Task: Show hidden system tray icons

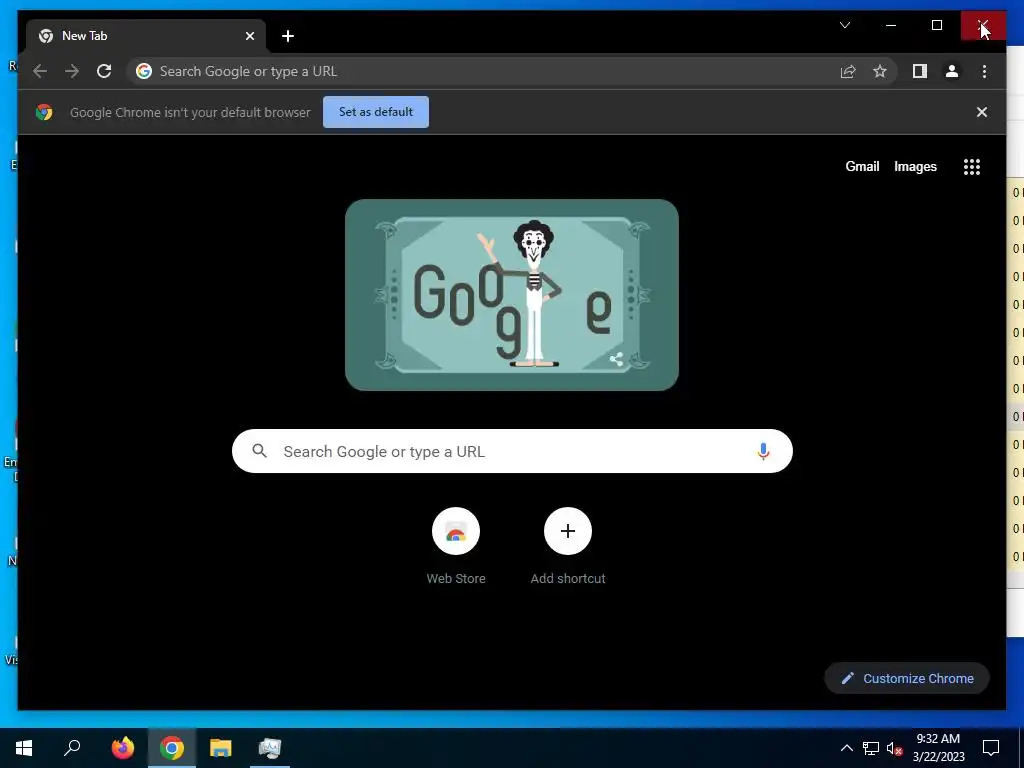Action: pos(846,748)
